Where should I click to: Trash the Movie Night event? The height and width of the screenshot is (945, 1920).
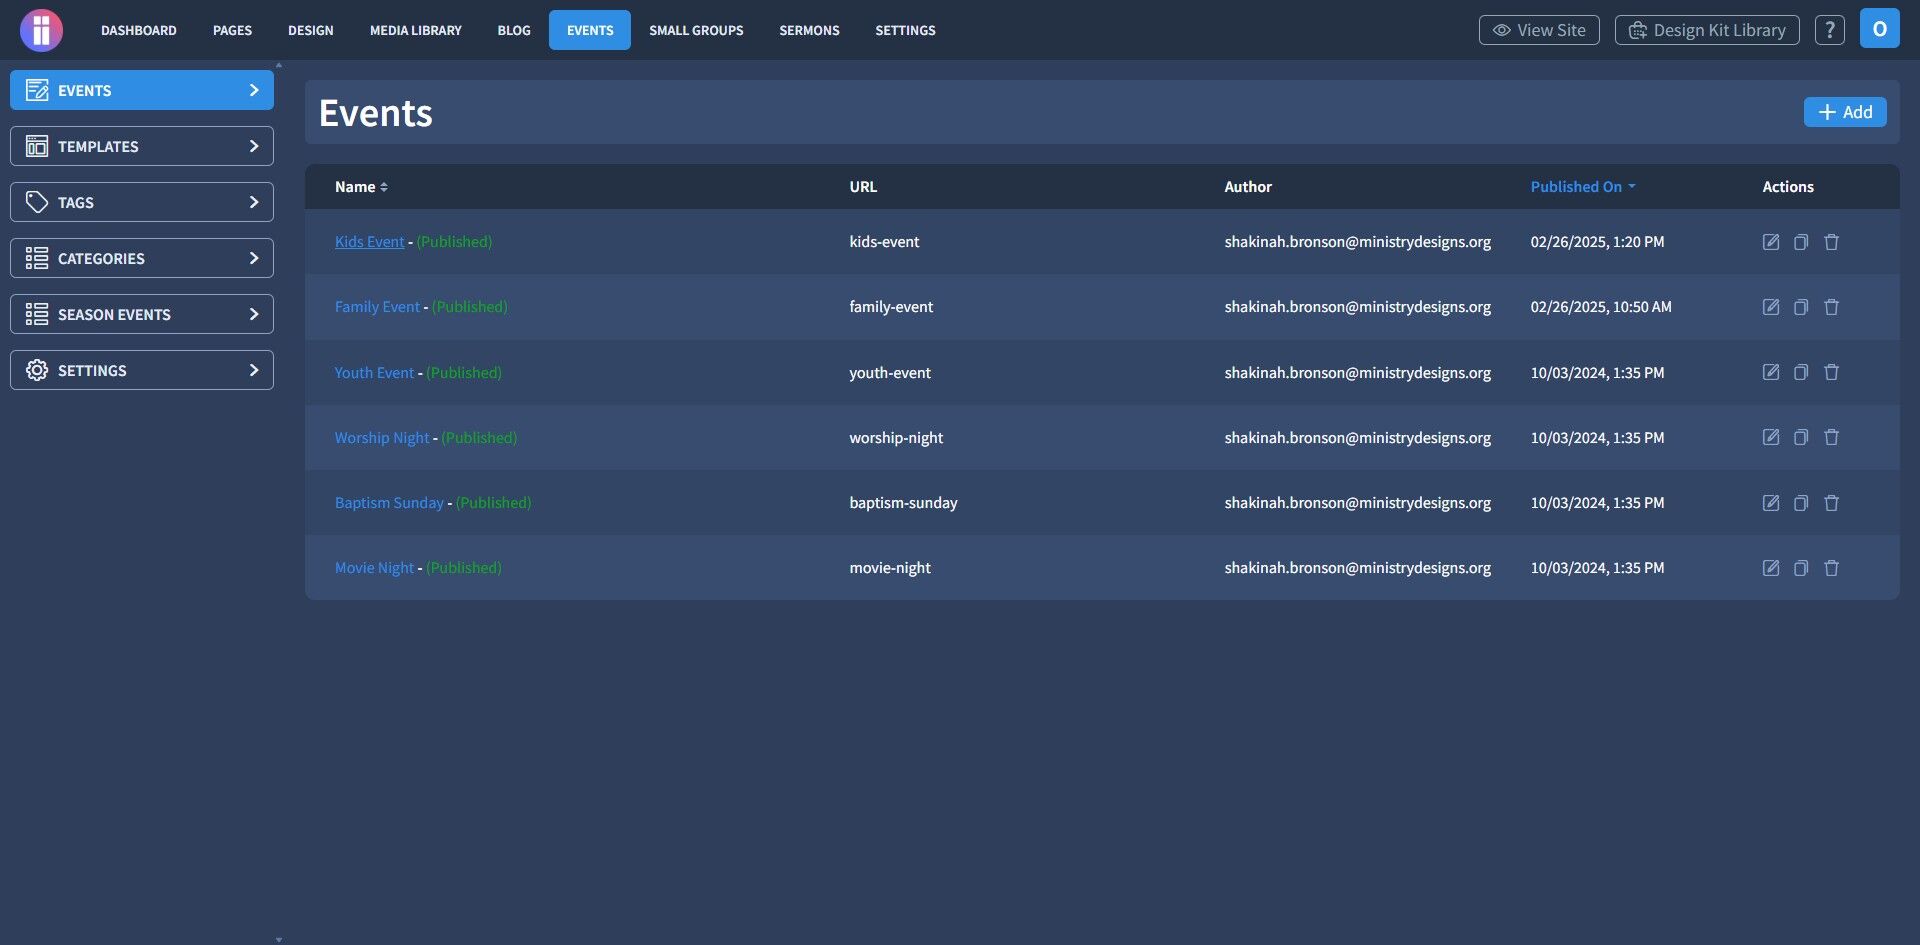click(x=1831, y=568)
